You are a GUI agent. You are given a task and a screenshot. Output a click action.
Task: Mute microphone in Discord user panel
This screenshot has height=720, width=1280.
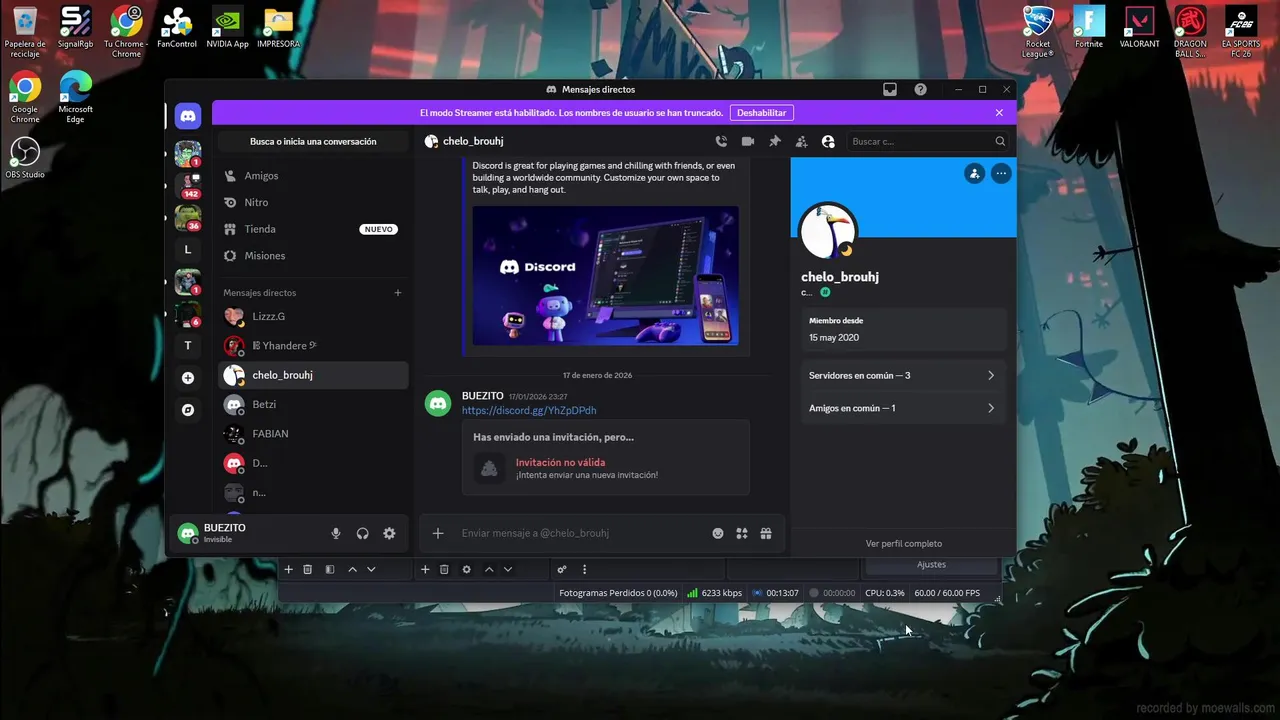(x=336, y=534)
